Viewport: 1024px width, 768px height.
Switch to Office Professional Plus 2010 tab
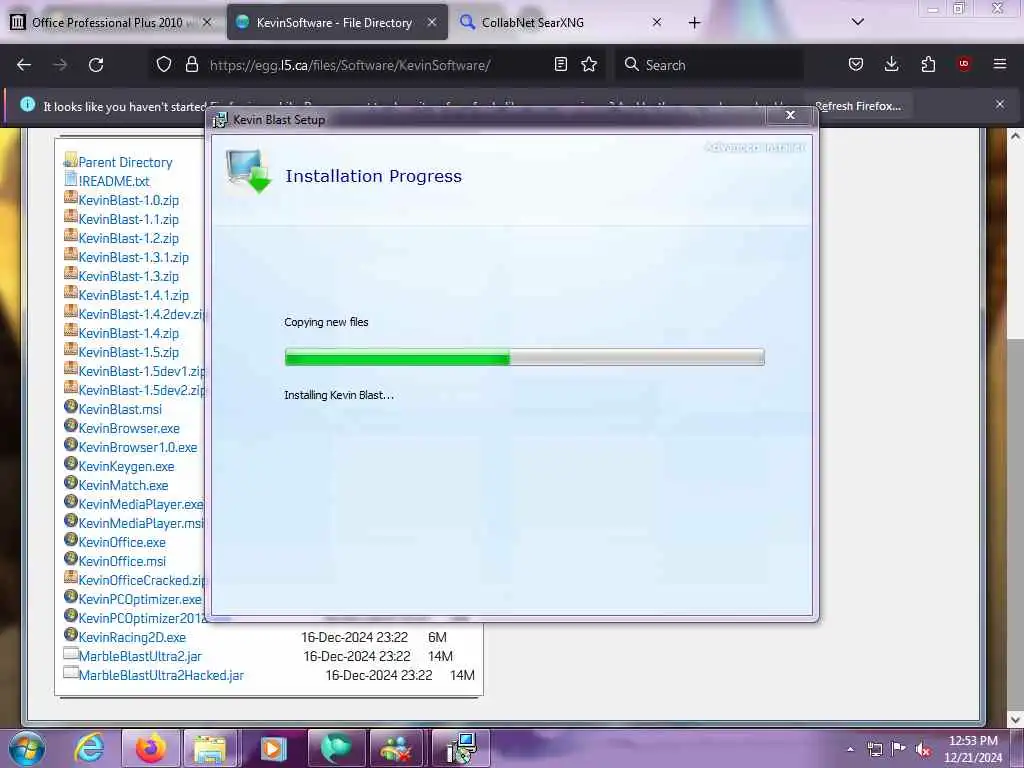click(107, 23)
